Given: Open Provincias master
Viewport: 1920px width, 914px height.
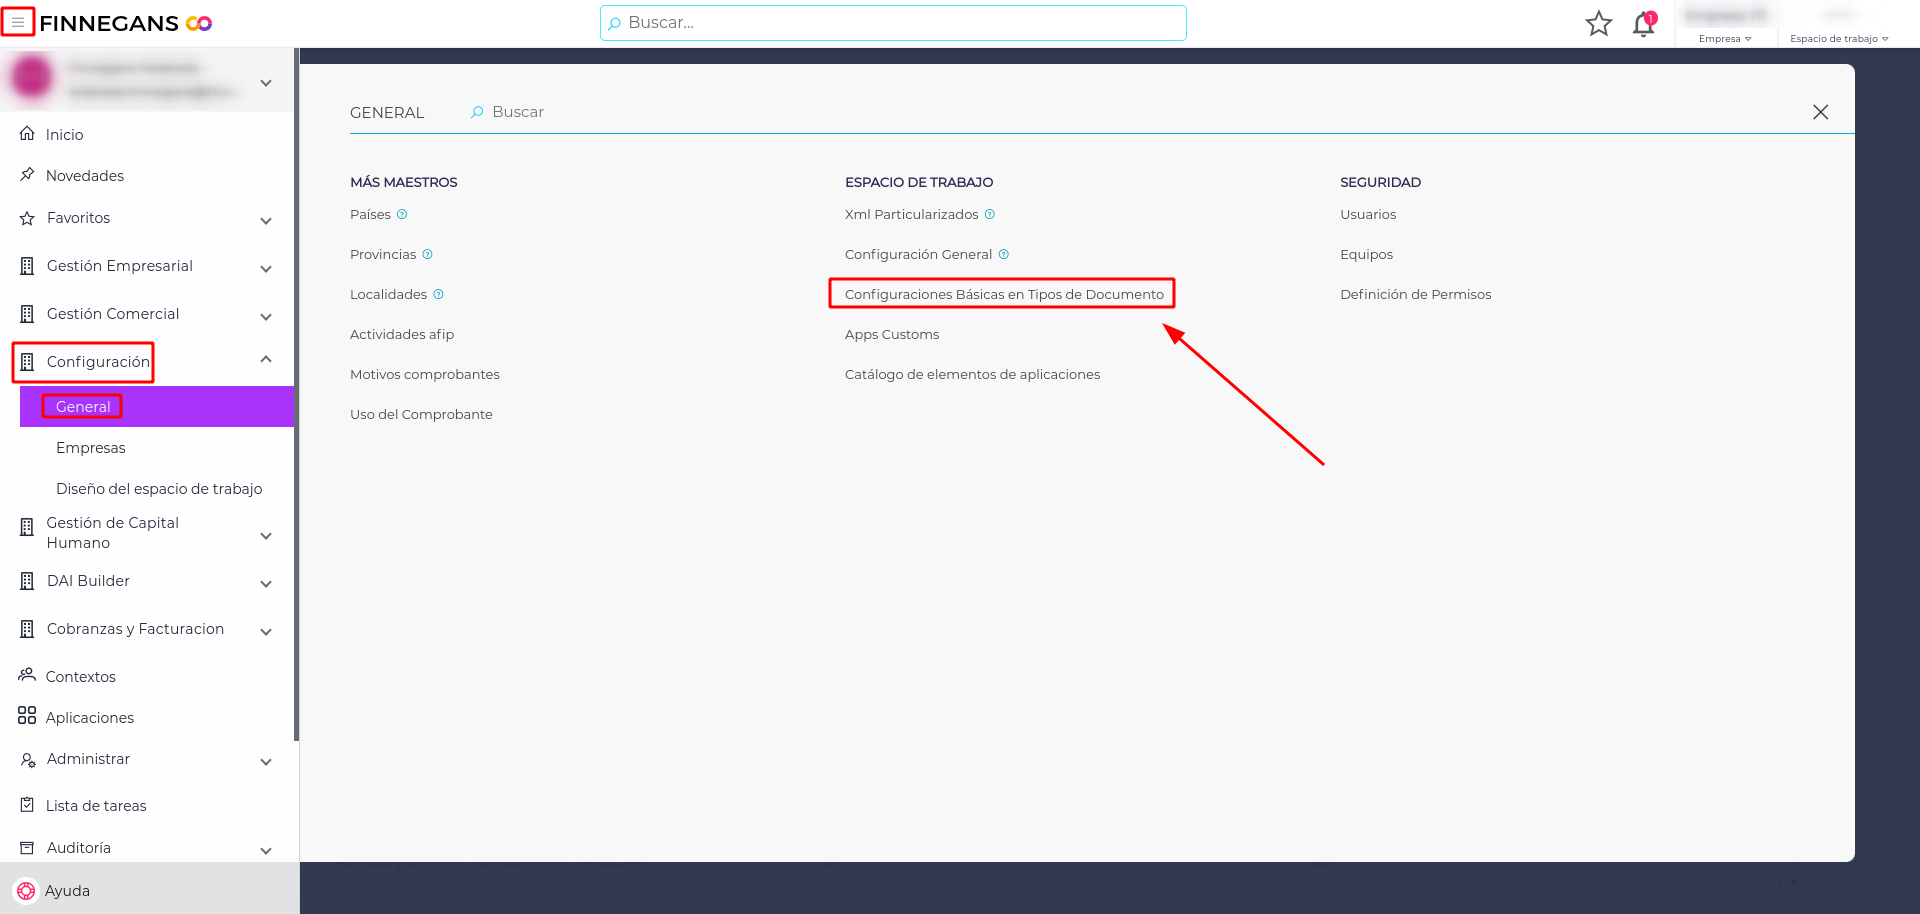Looking at the screenshot, I should (383, 254).
